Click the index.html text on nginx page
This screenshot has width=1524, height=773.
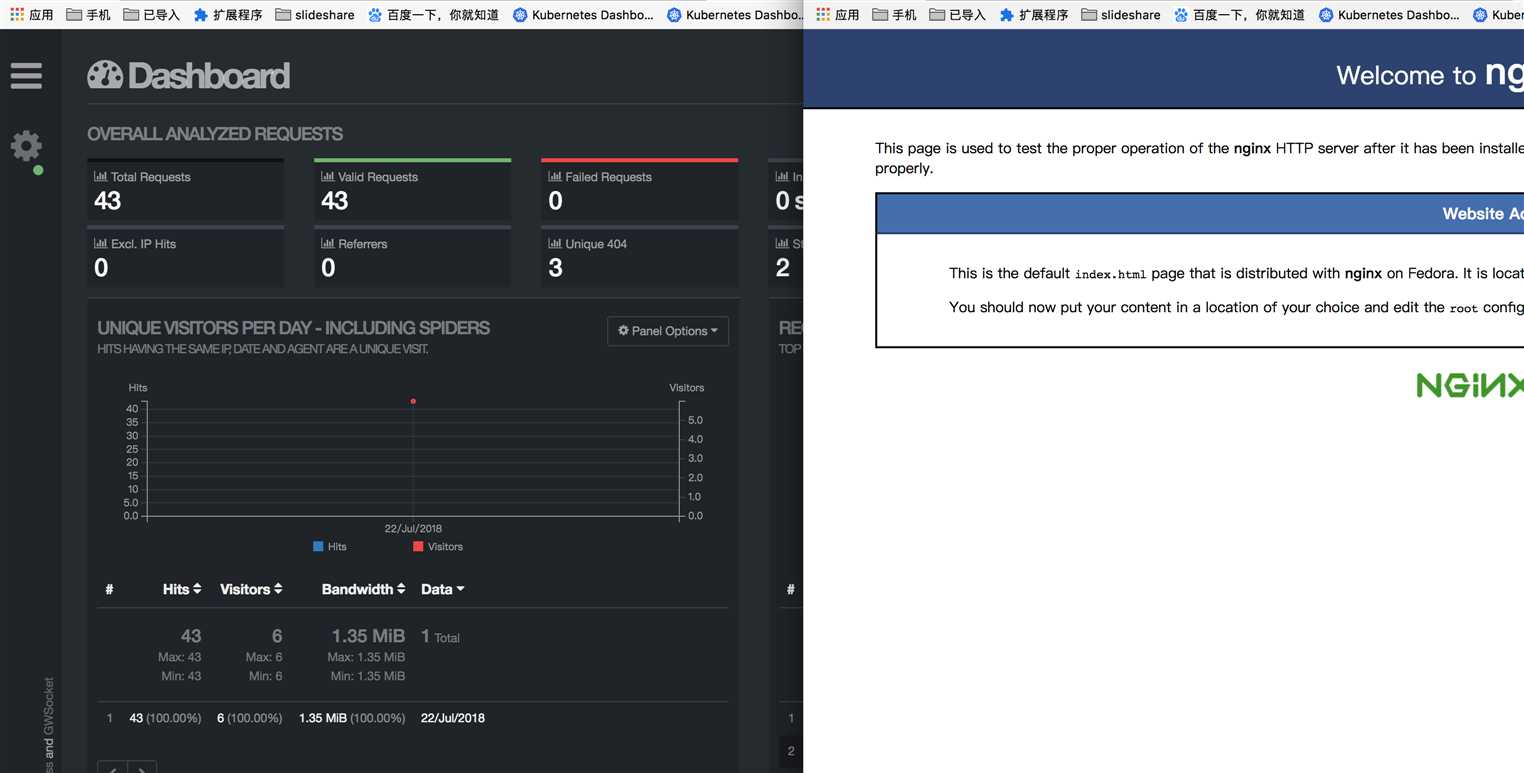pos(1110,274)
